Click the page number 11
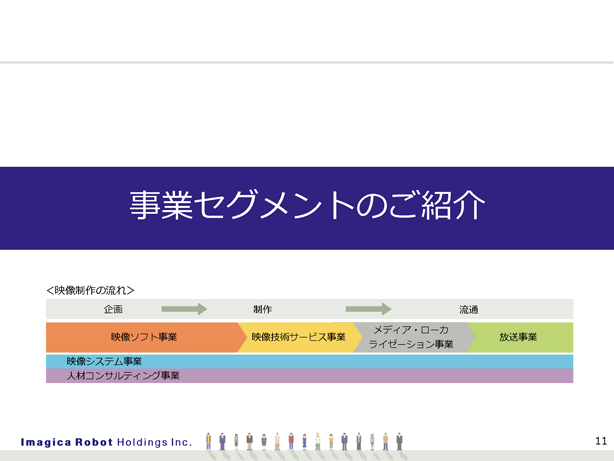Viewport: 614px width, 461px height. tap(601, 441)
